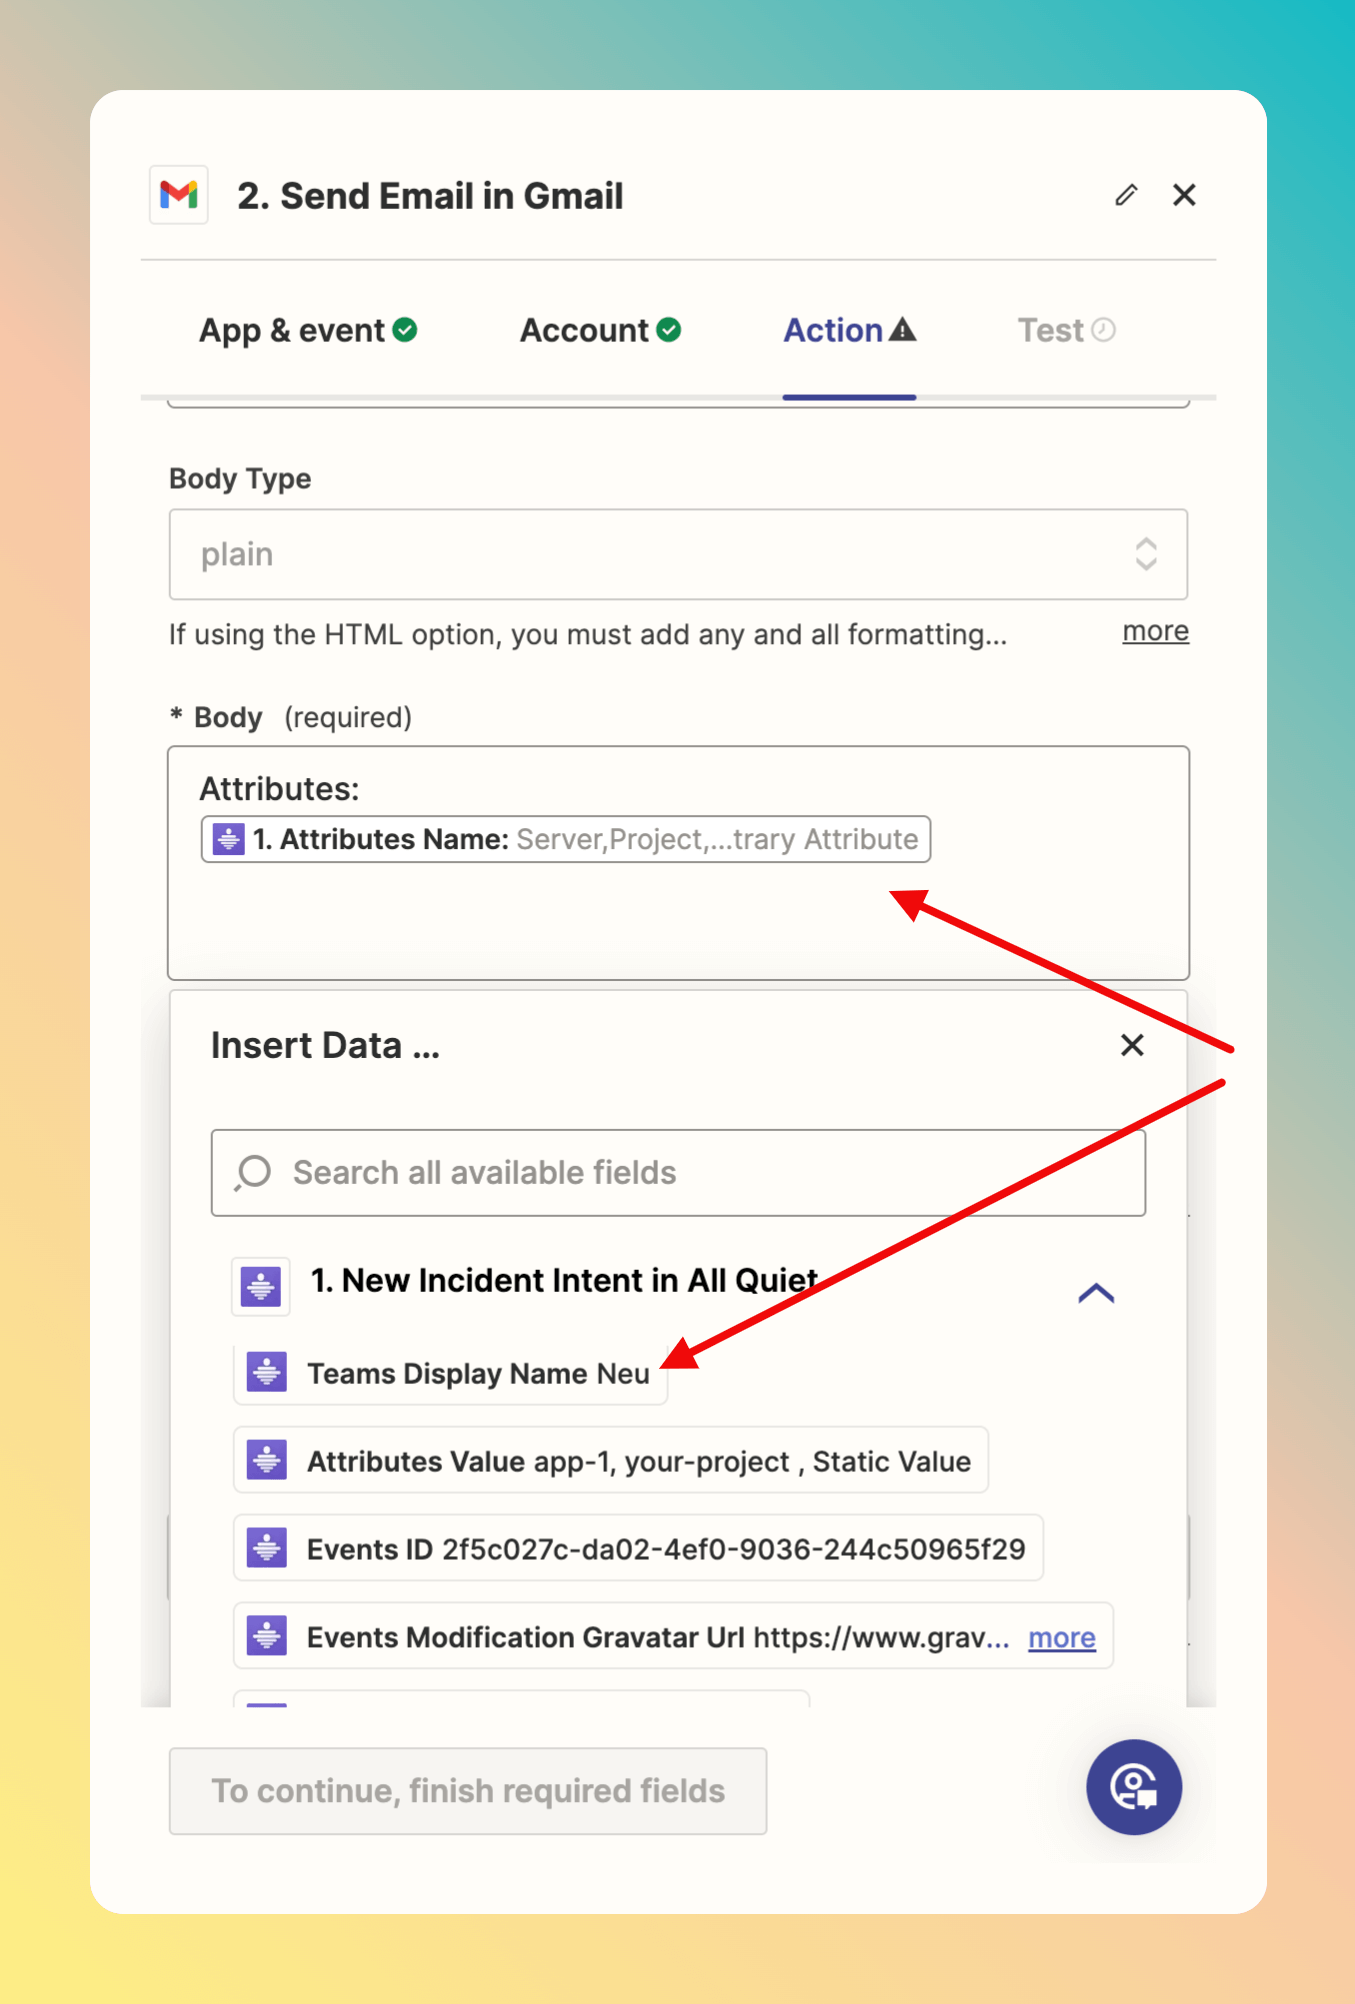Viewport: 1355px width, 2004px height.
Task: Insert Teams Display Name Neu field
Action: (450, 1373)
